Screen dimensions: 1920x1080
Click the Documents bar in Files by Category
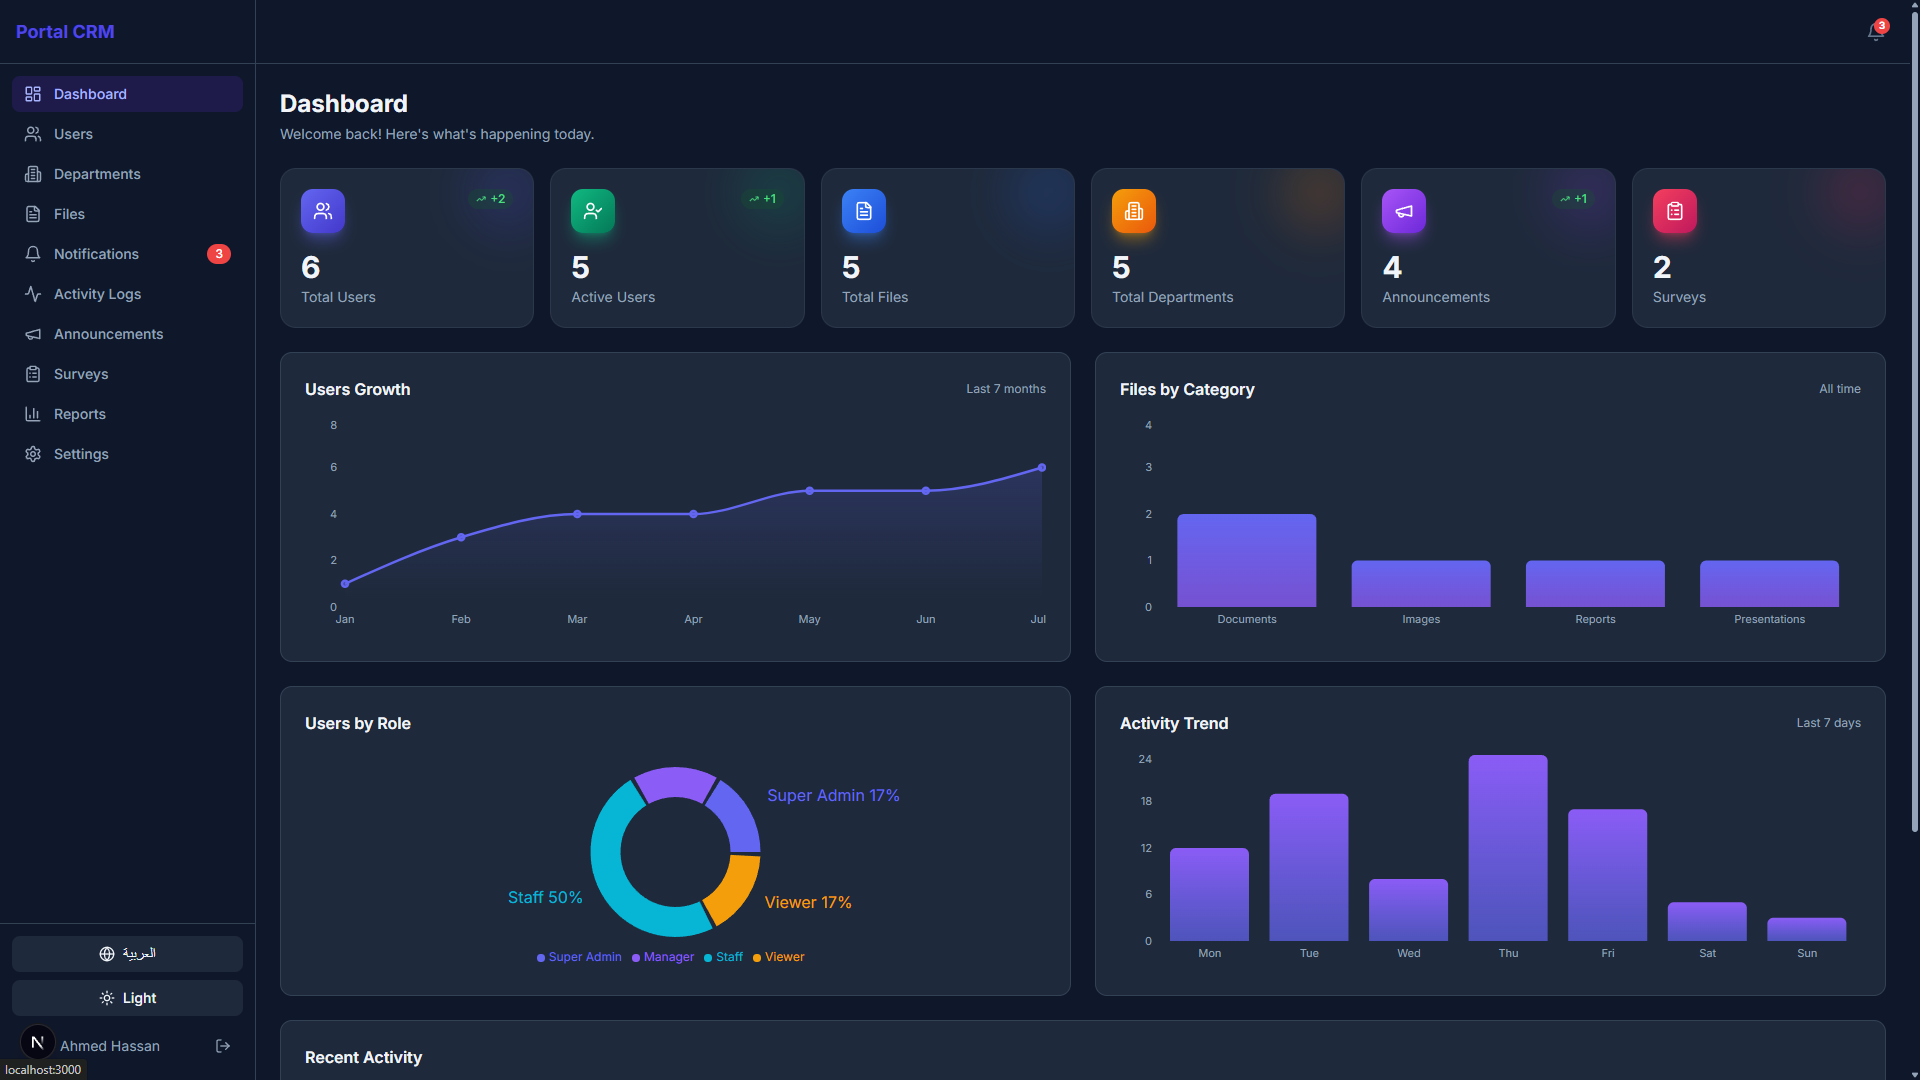point(1247,561)
